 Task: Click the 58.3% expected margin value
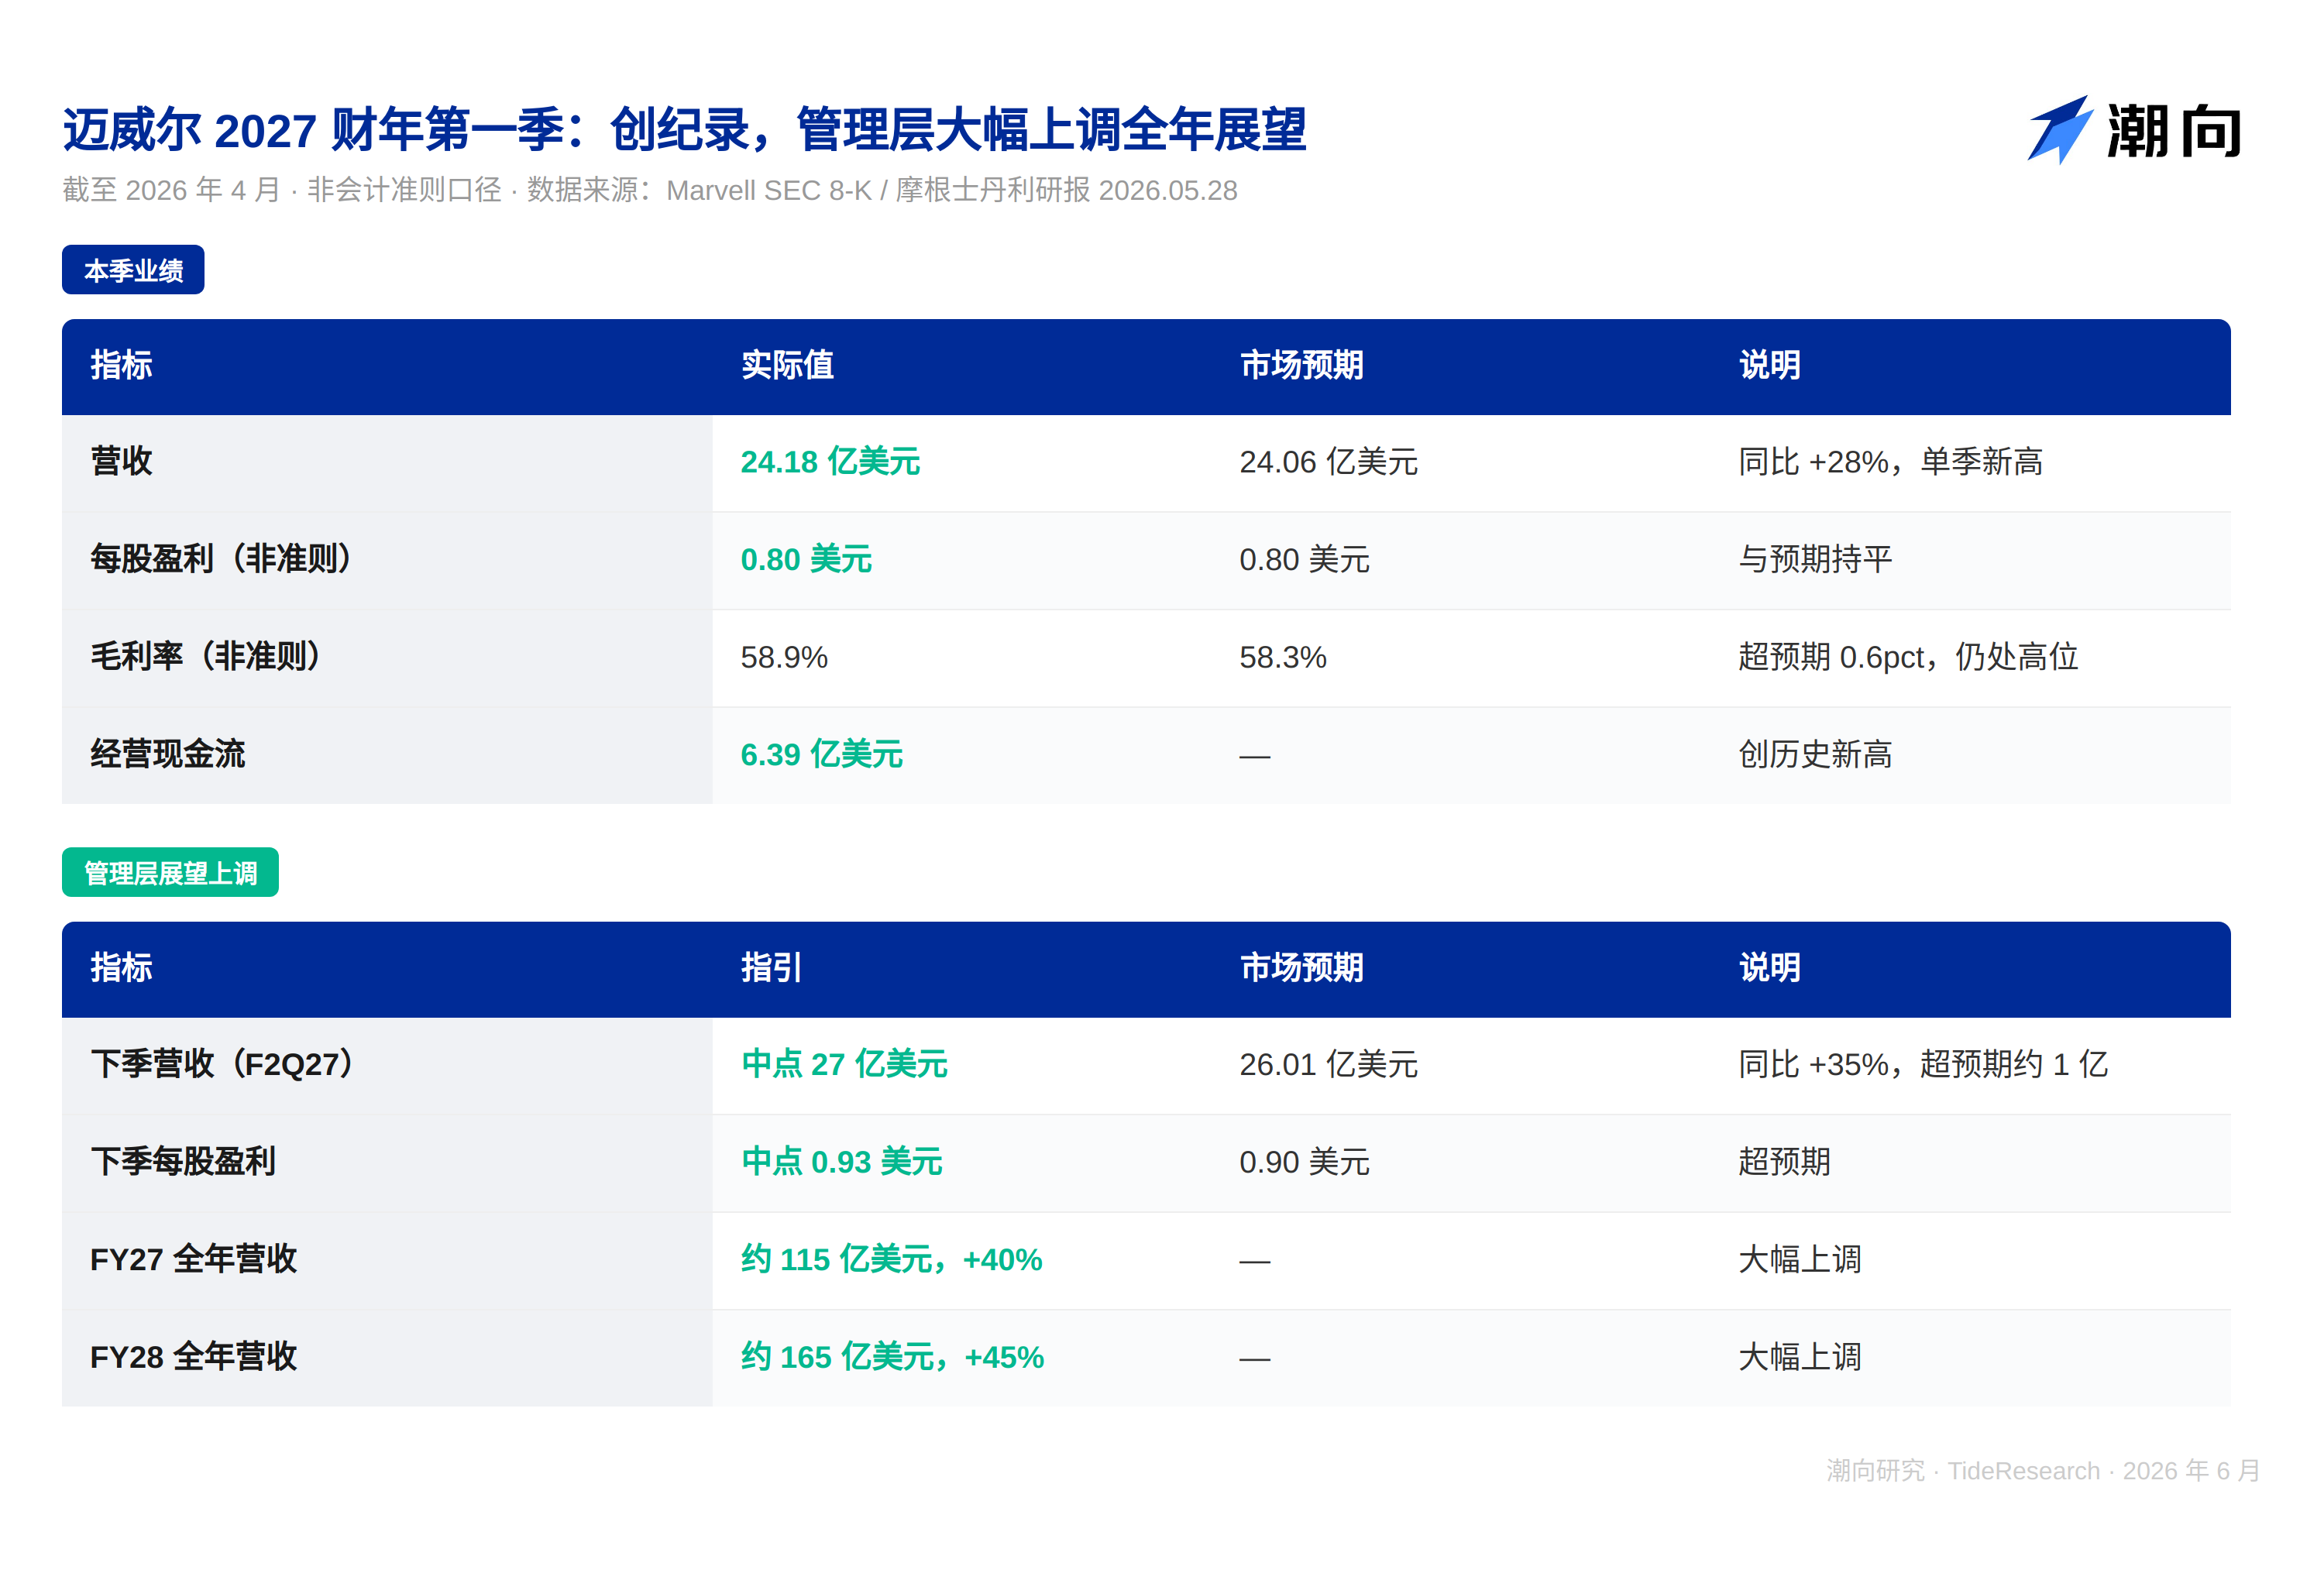[1283, 657]
